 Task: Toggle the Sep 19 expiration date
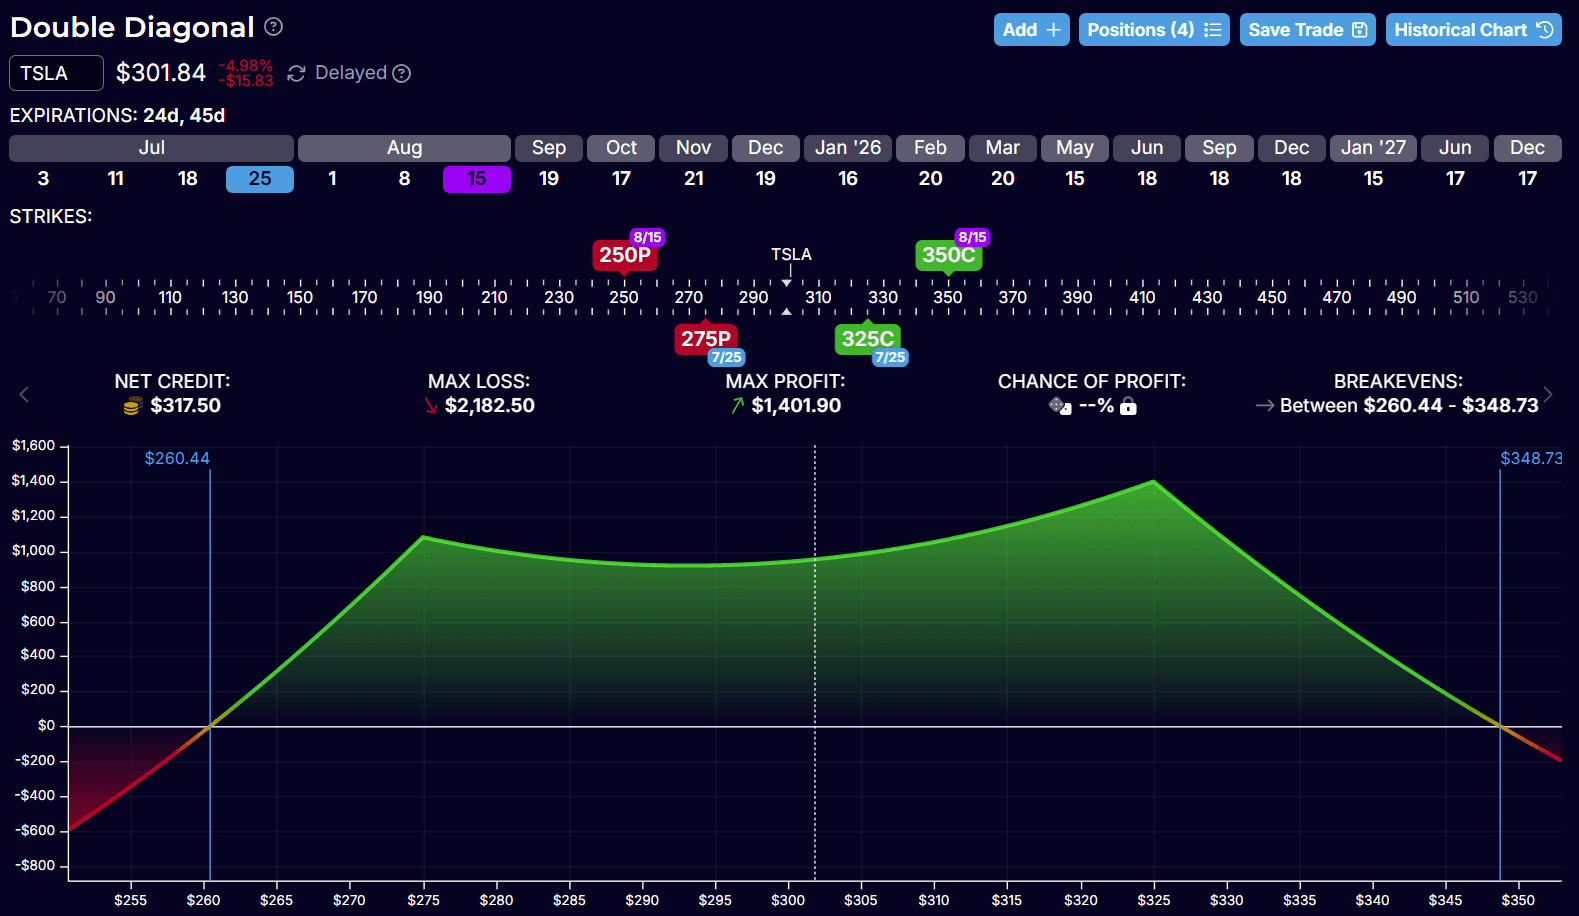tap(549, 179)
